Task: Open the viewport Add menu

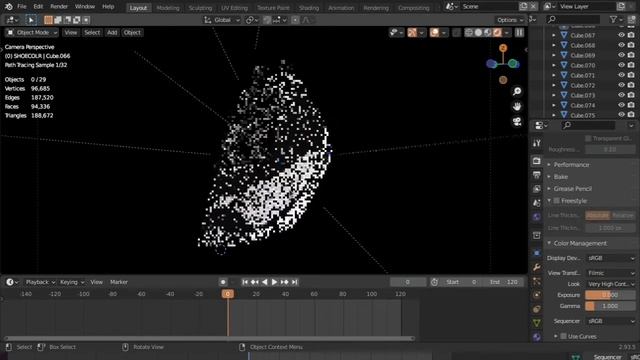Action: [x=112, y=32]
